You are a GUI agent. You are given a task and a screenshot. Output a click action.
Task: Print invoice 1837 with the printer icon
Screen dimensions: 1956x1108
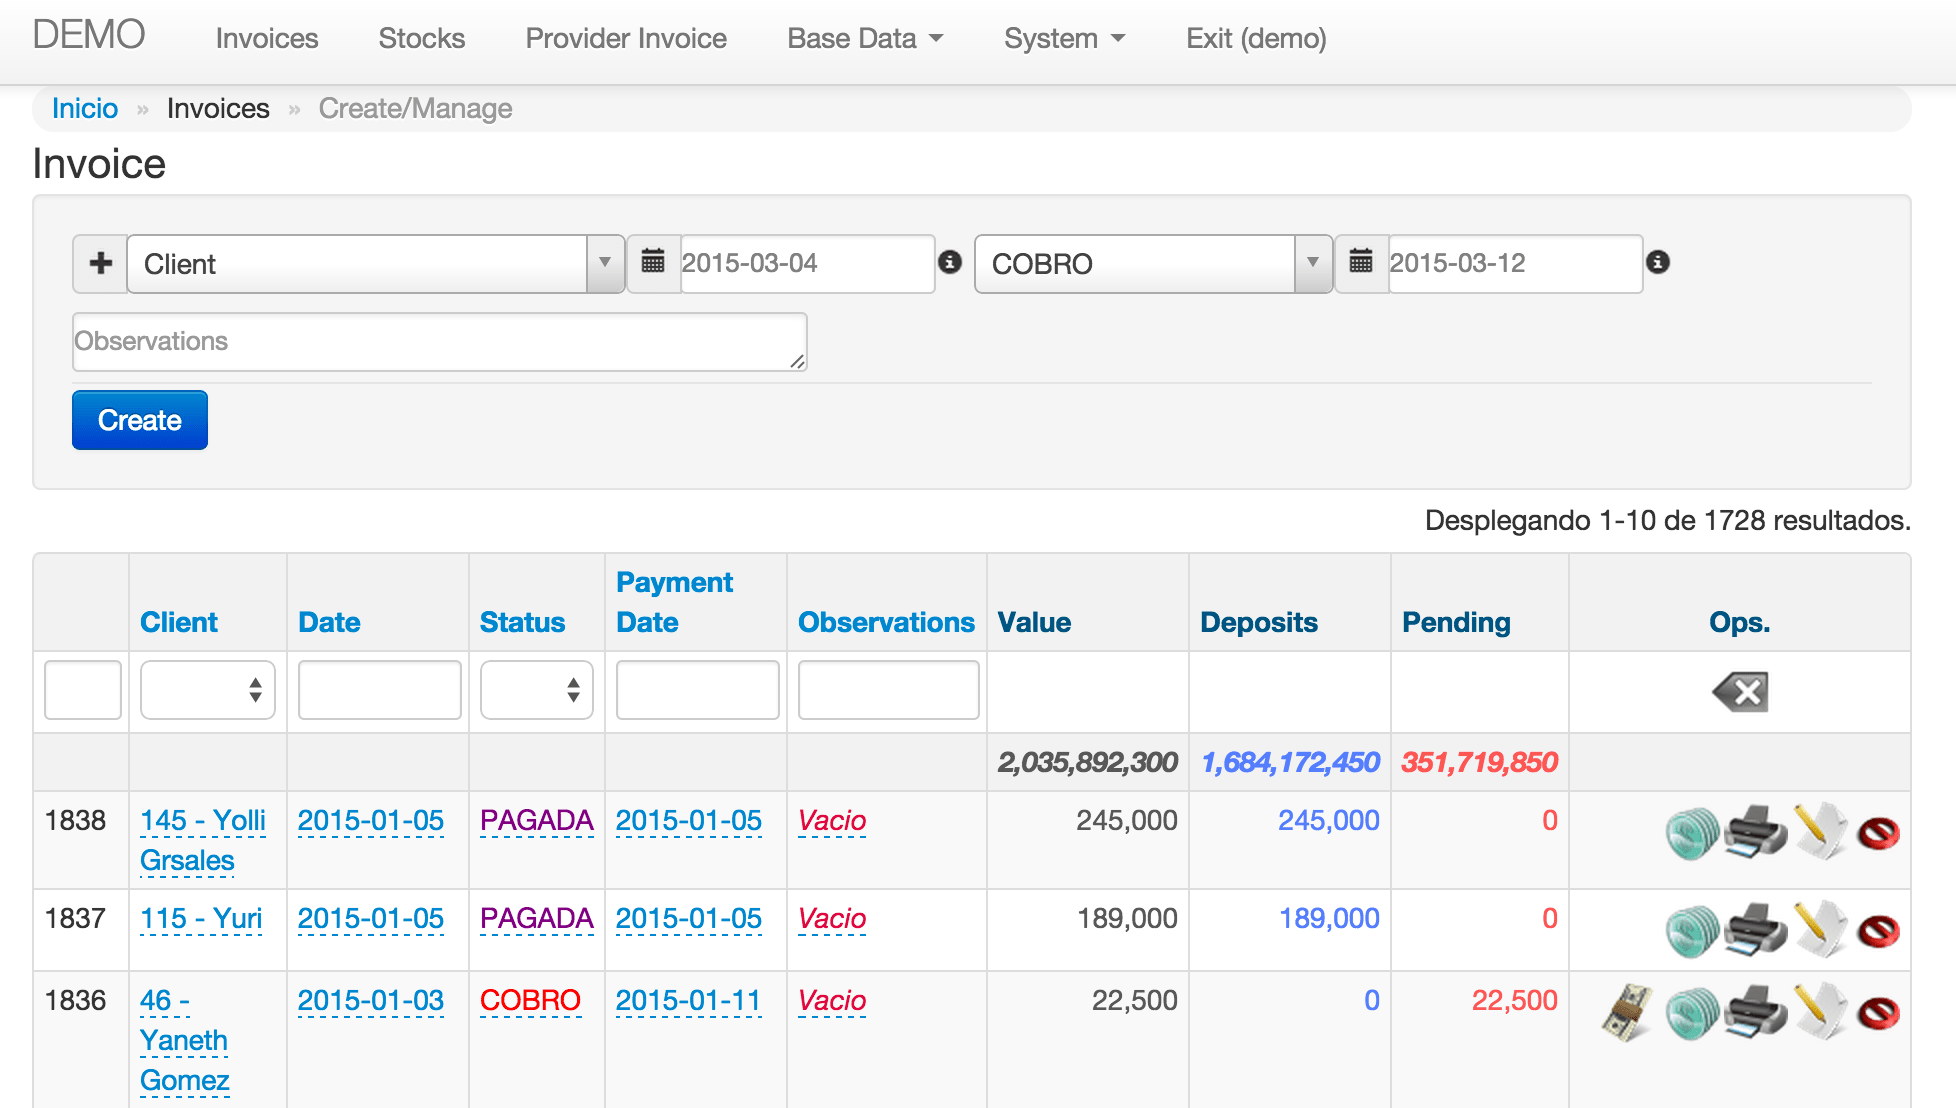click(1756, 930)
